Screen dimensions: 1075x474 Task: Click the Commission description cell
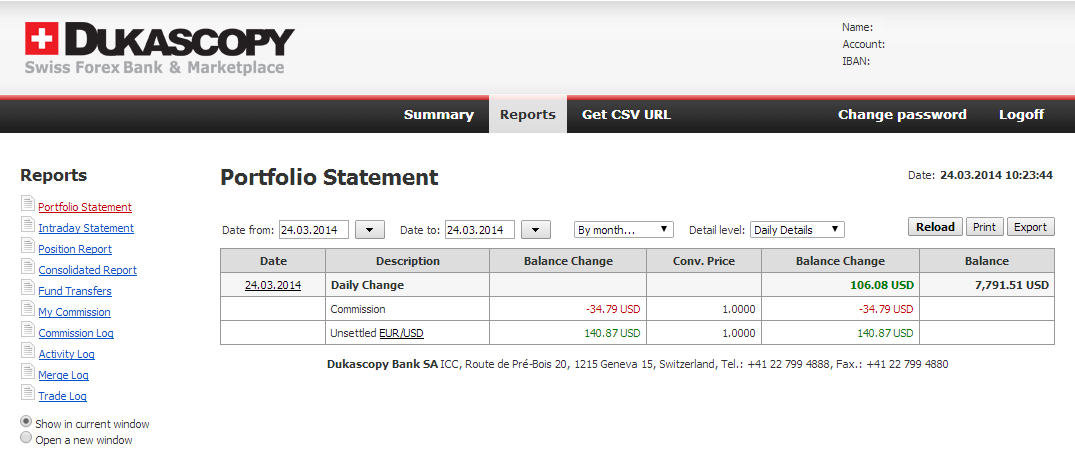pos(408,309)
